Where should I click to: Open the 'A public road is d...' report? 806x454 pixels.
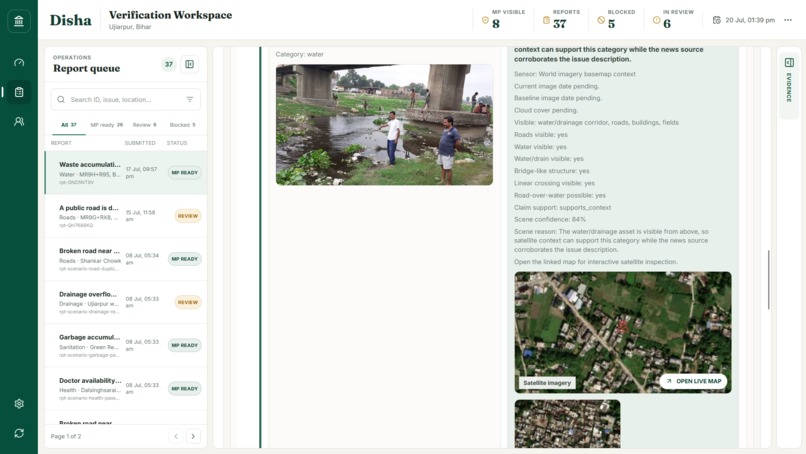(126, 216)
